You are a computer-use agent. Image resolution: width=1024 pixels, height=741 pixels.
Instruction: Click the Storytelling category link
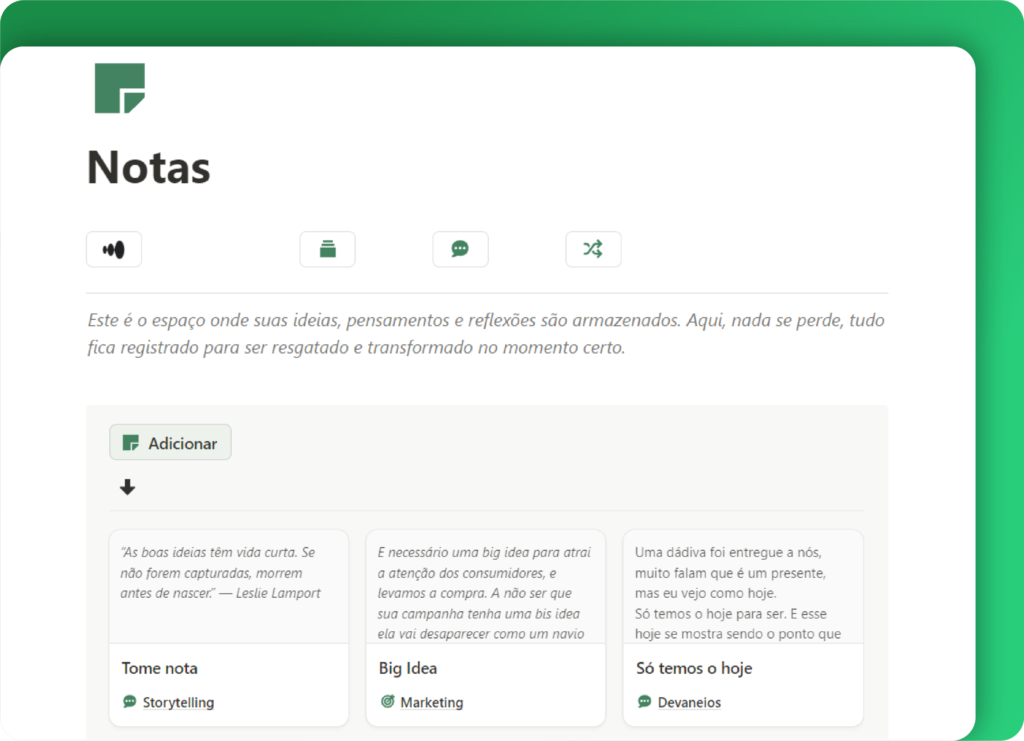click(178, 702)
